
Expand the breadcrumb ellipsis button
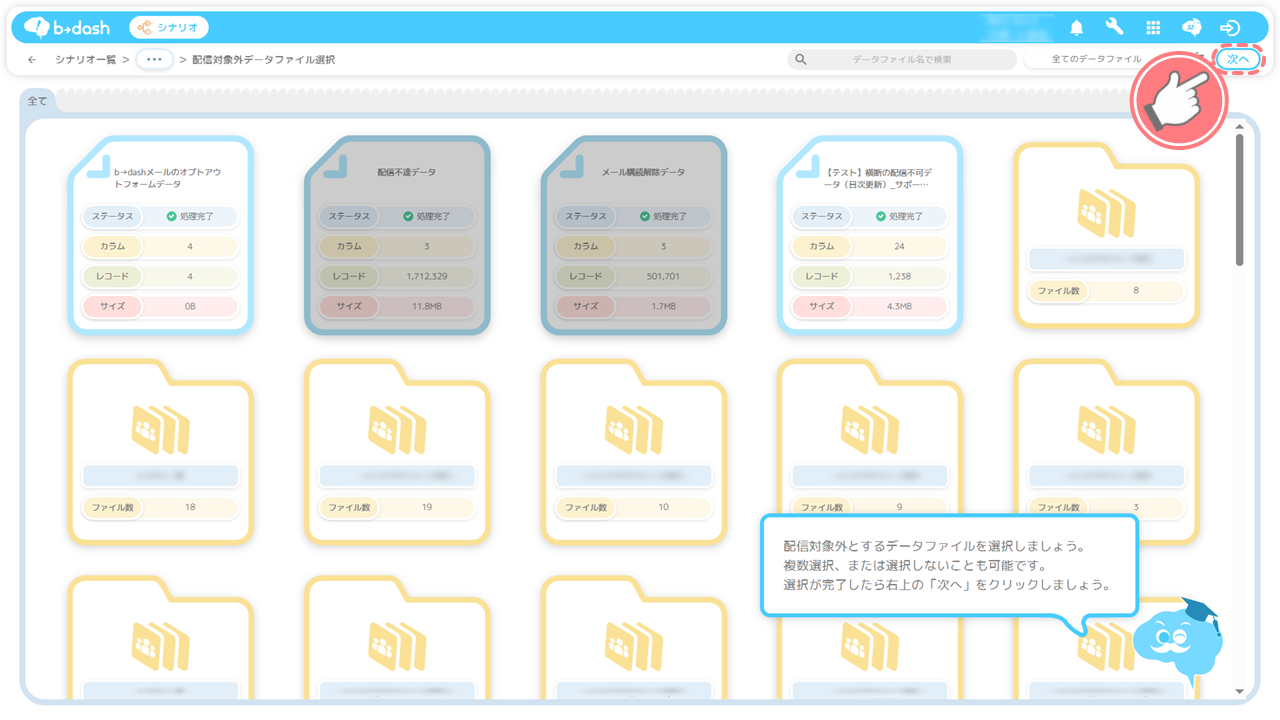(x=153, y=60)
